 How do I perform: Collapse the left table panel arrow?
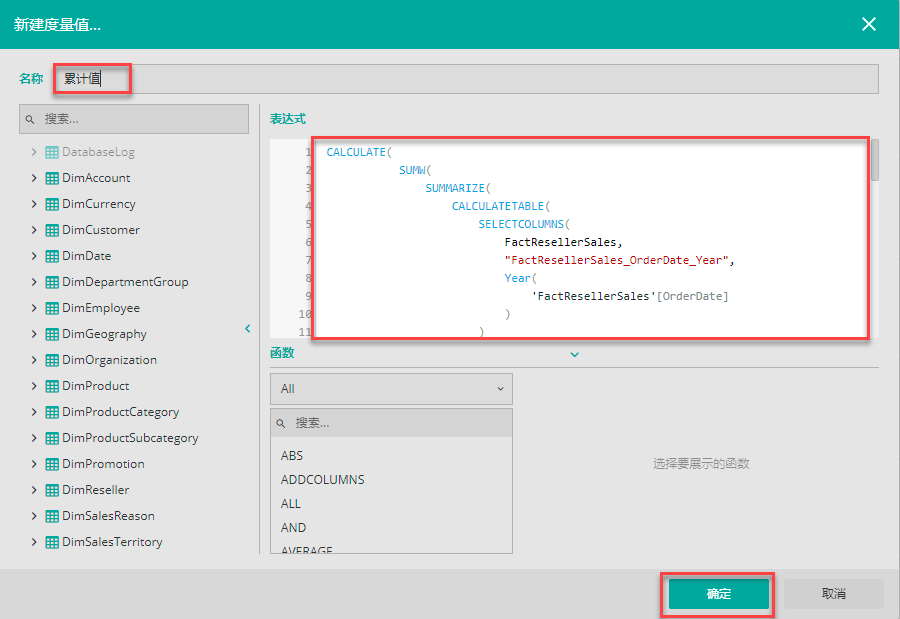247,328
